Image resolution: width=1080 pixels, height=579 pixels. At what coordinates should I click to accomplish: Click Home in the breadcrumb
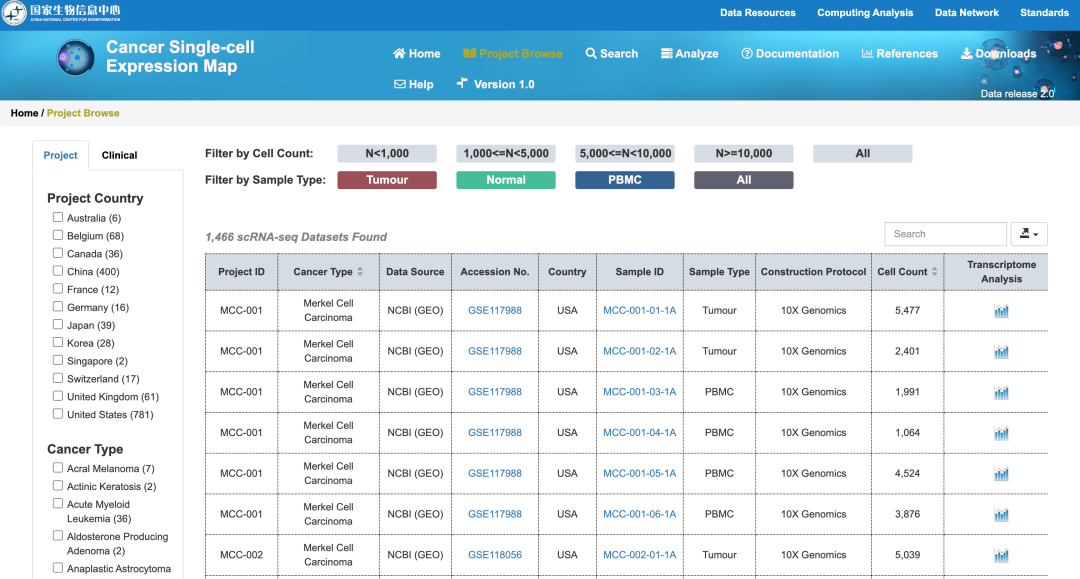(x=24, y=113)
